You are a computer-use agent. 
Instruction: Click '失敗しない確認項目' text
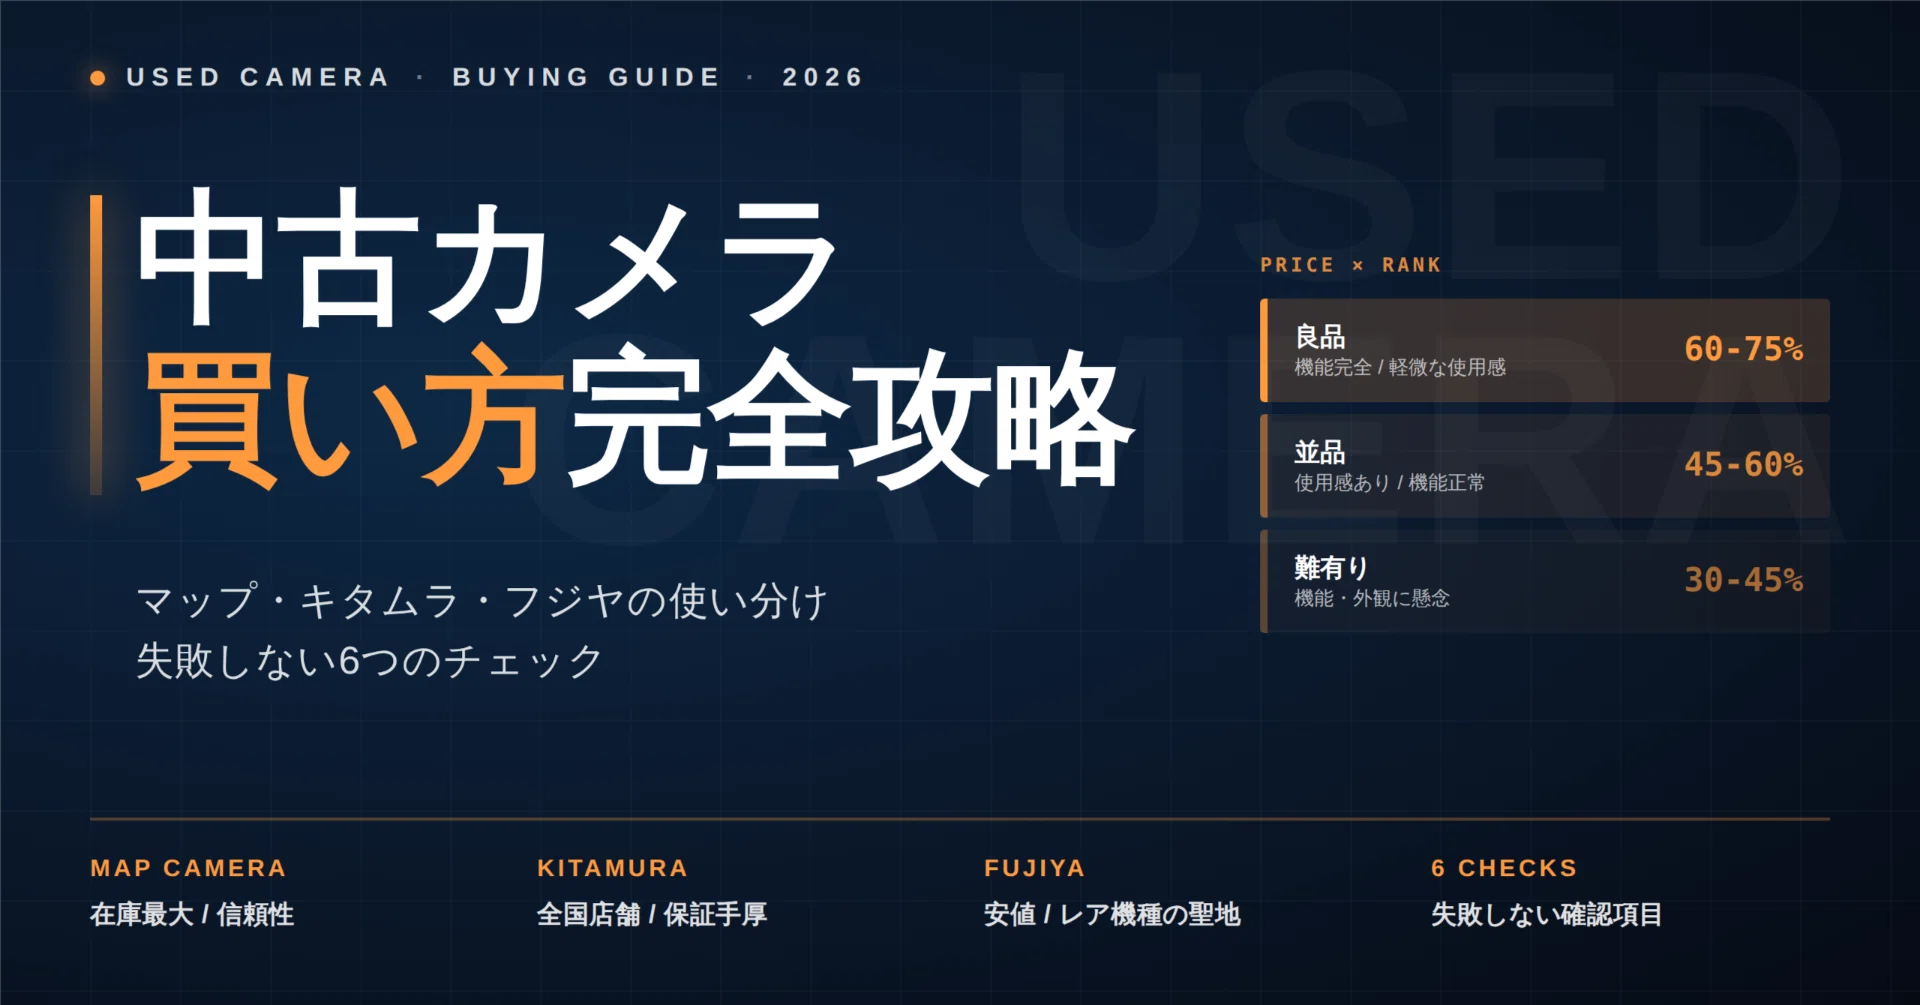(x=1546, y=914)
